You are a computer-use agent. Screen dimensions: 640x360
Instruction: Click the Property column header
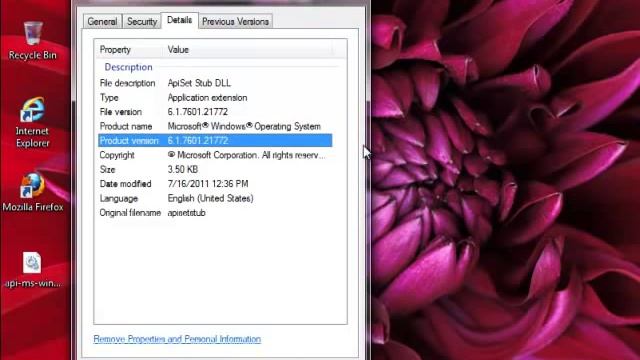[130, 50]
